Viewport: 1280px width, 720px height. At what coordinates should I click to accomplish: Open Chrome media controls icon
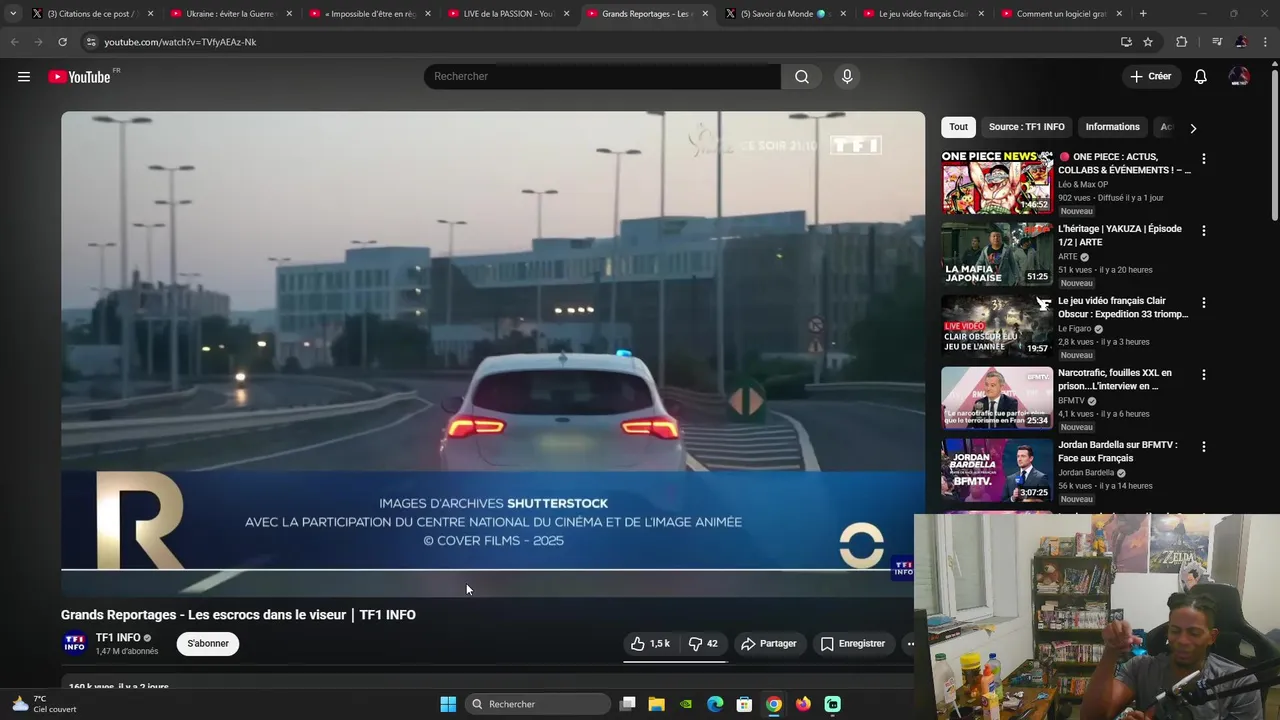tap(1217, 42)
